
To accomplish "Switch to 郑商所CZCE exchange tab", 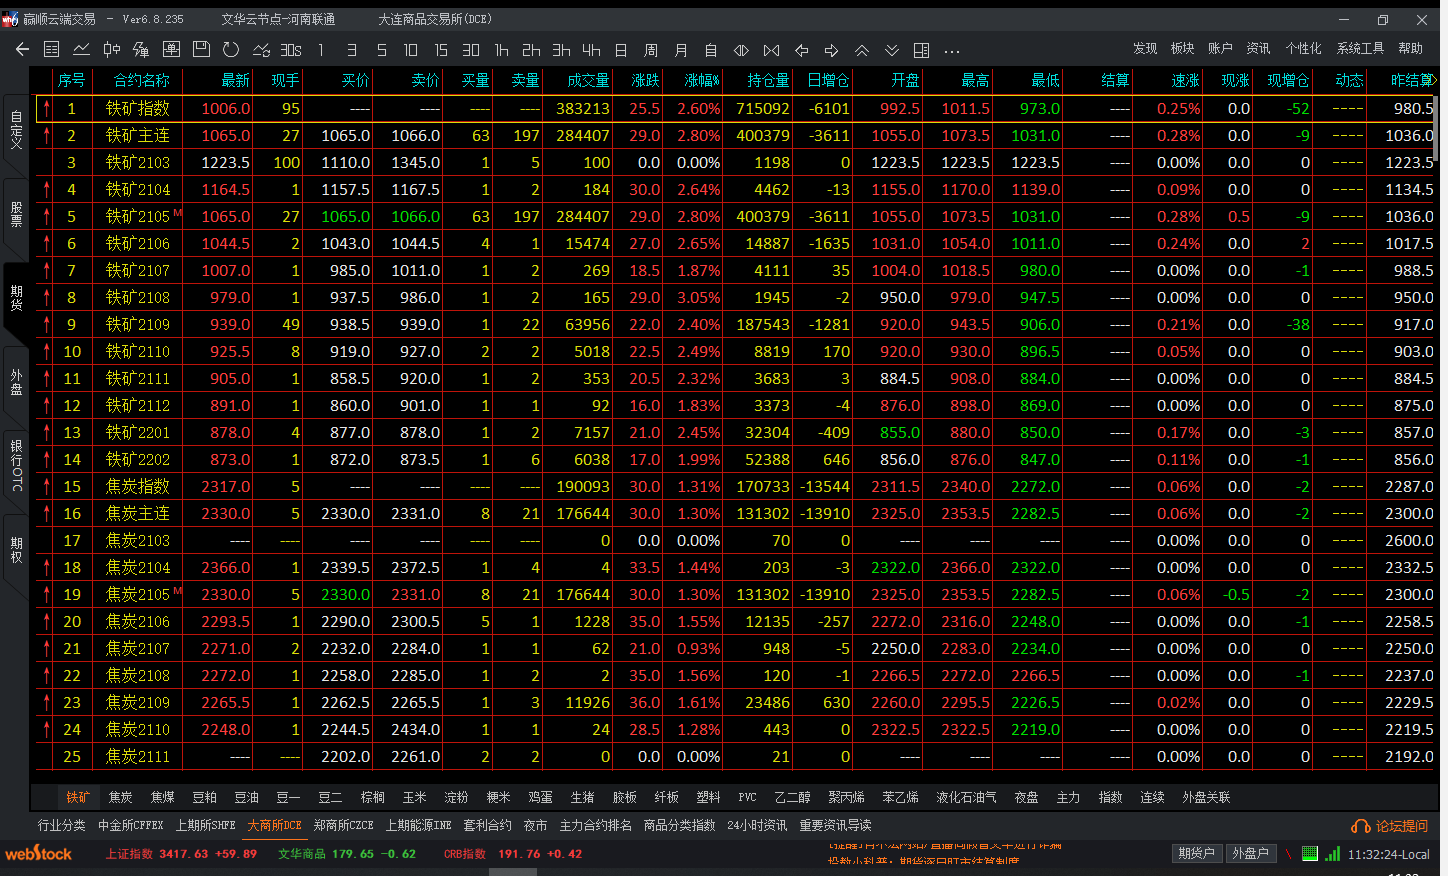I will [343, 825].
